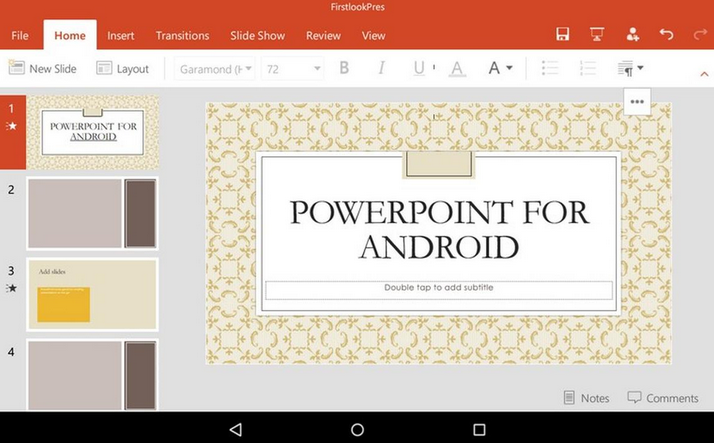This screenshot has height=443, width=714.
Task: Open the Review tab
Action: click(x=323, y=36)
